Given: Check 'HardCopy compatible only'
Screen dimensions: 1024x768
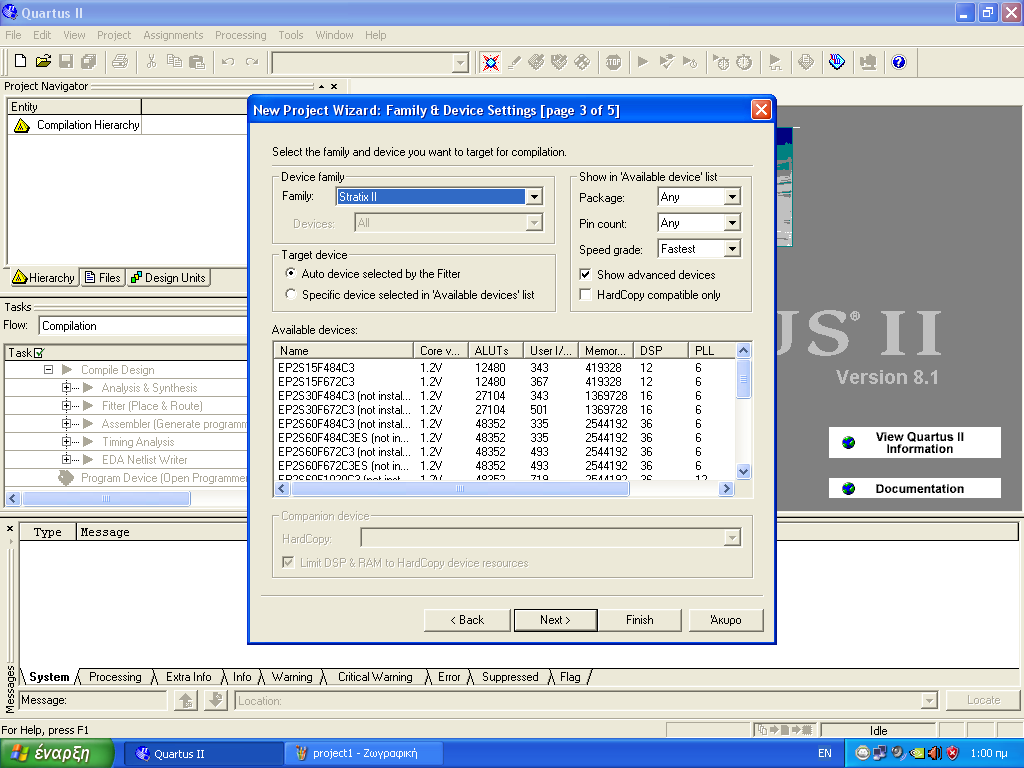Looking at the screenshot, I should click(586, 295).
